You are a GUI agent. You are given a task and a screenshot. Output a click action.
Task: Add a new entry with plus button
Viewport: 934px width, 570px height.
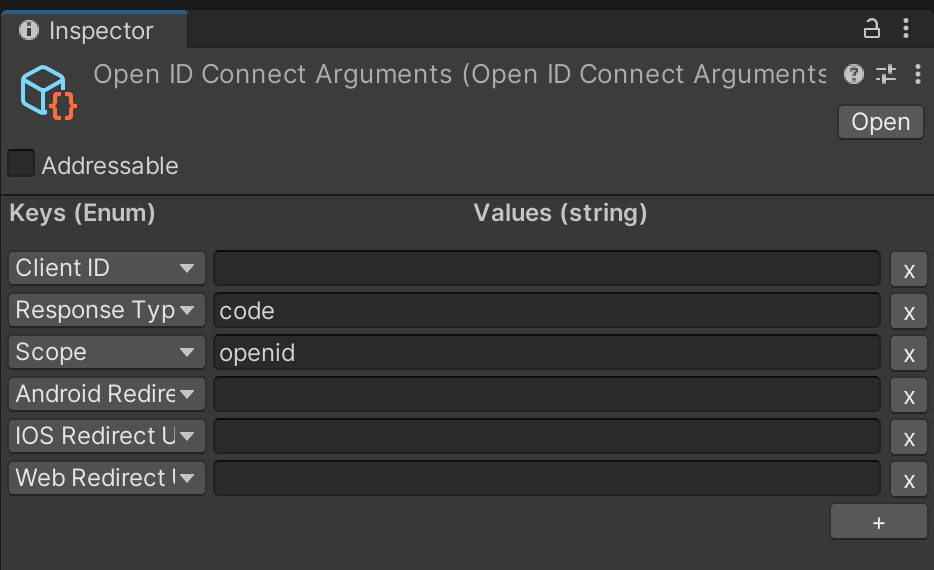pyautogui.click(x=879, y=522)
